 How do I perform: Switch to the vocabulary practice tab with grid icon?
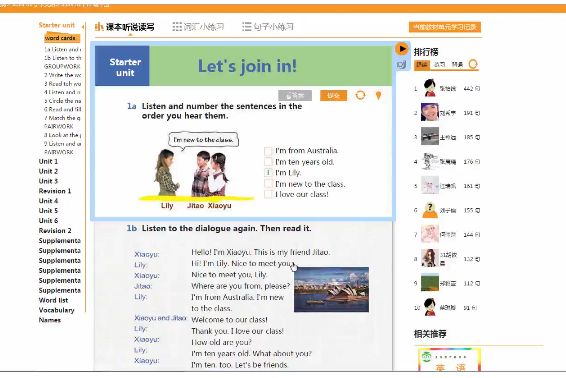[x=198, y=27]
